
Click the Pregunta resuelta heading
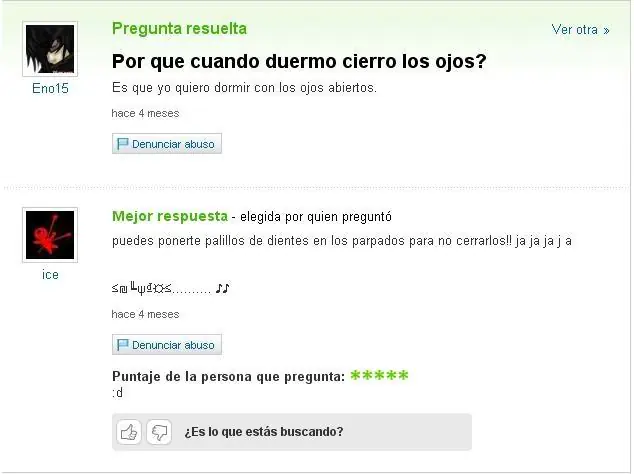tap(179, 29)
